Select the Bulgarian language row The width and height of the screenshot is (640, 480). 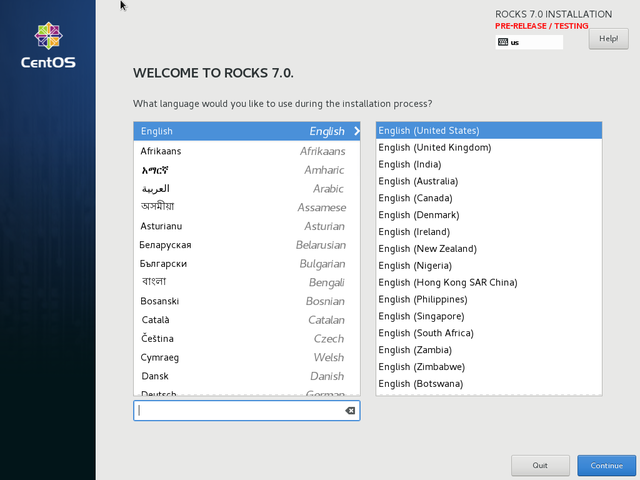coord(247,264)
